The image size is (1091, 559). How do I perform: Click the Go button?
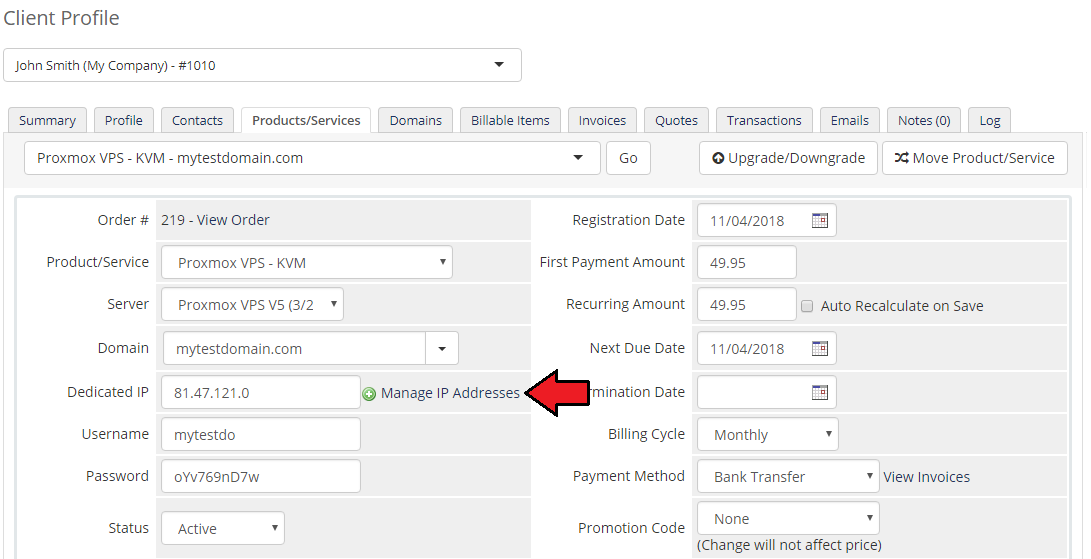628,158
